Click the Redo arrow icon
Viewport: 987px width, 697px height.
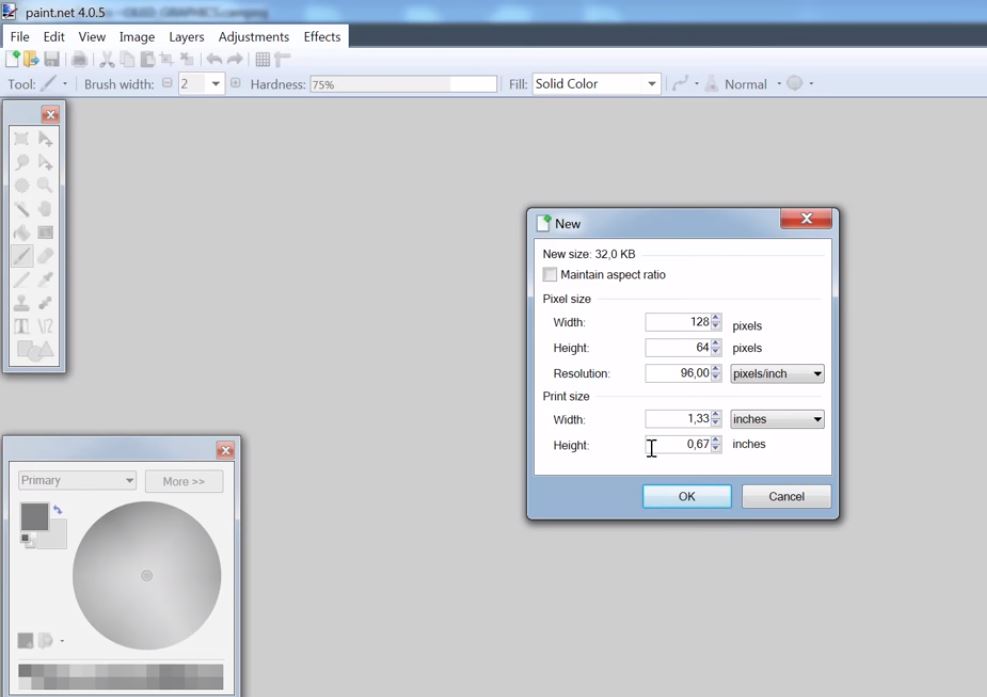point(235,59)
